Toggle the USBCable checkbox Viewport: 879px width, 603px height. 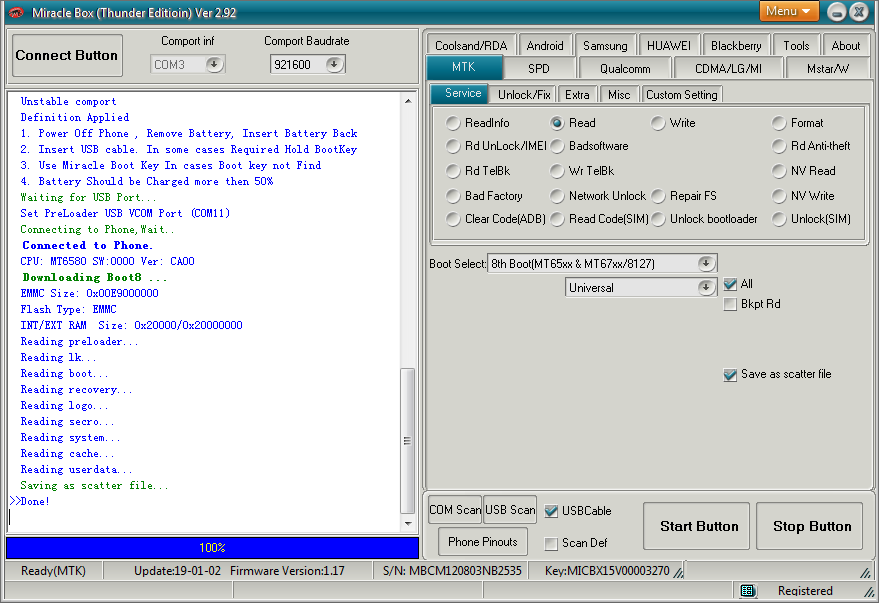(552, 511)
